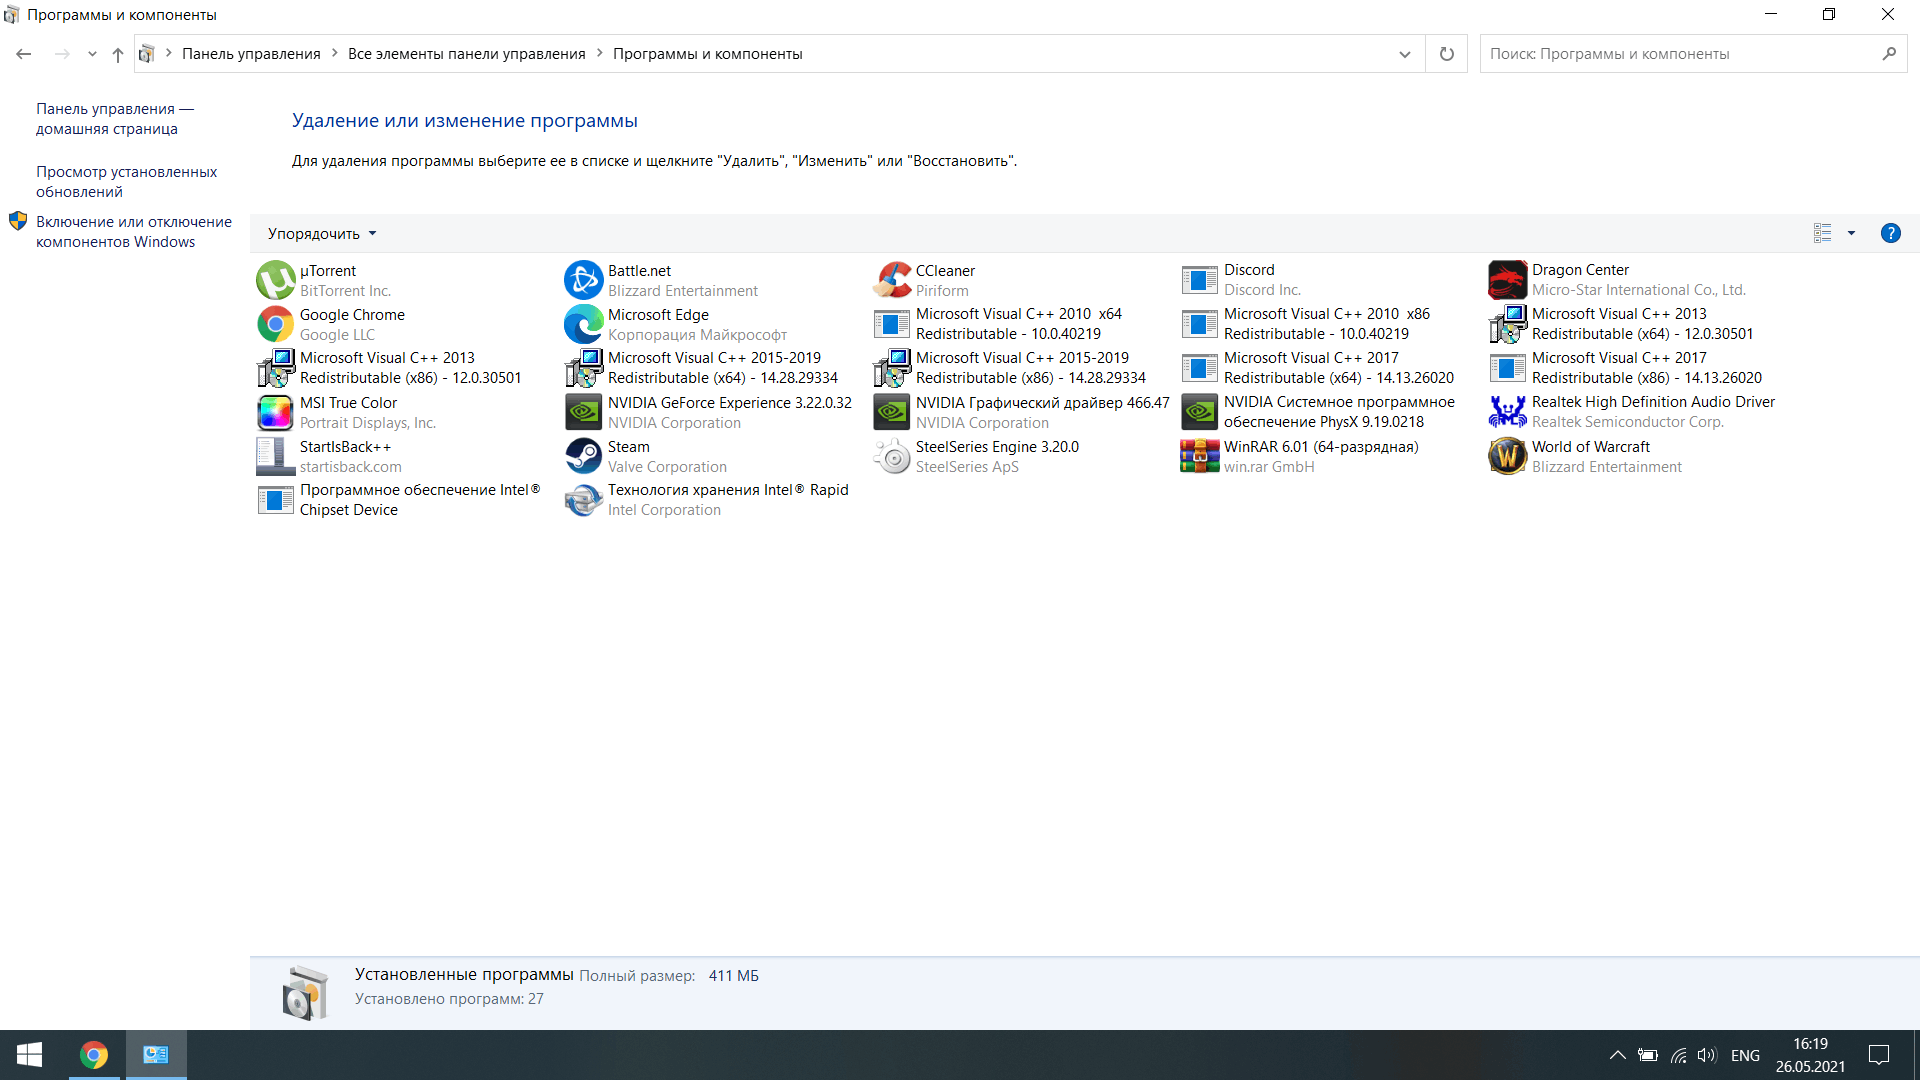This screenshot has width=1920, height=1080.
Task: Open the Windows Start menu
Action: (x=30, y=1055)
